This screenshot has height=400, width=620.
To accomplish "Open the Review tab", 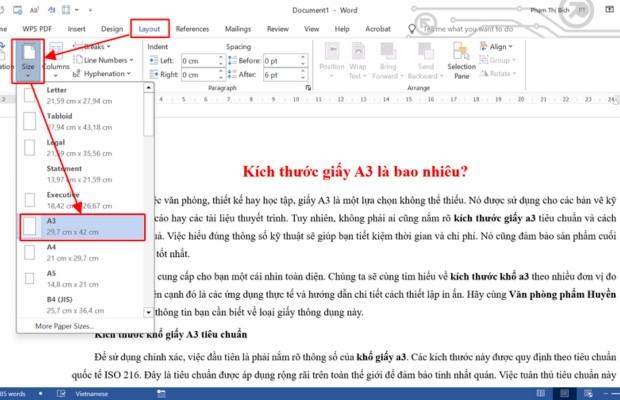I will [x=278, y=29].
